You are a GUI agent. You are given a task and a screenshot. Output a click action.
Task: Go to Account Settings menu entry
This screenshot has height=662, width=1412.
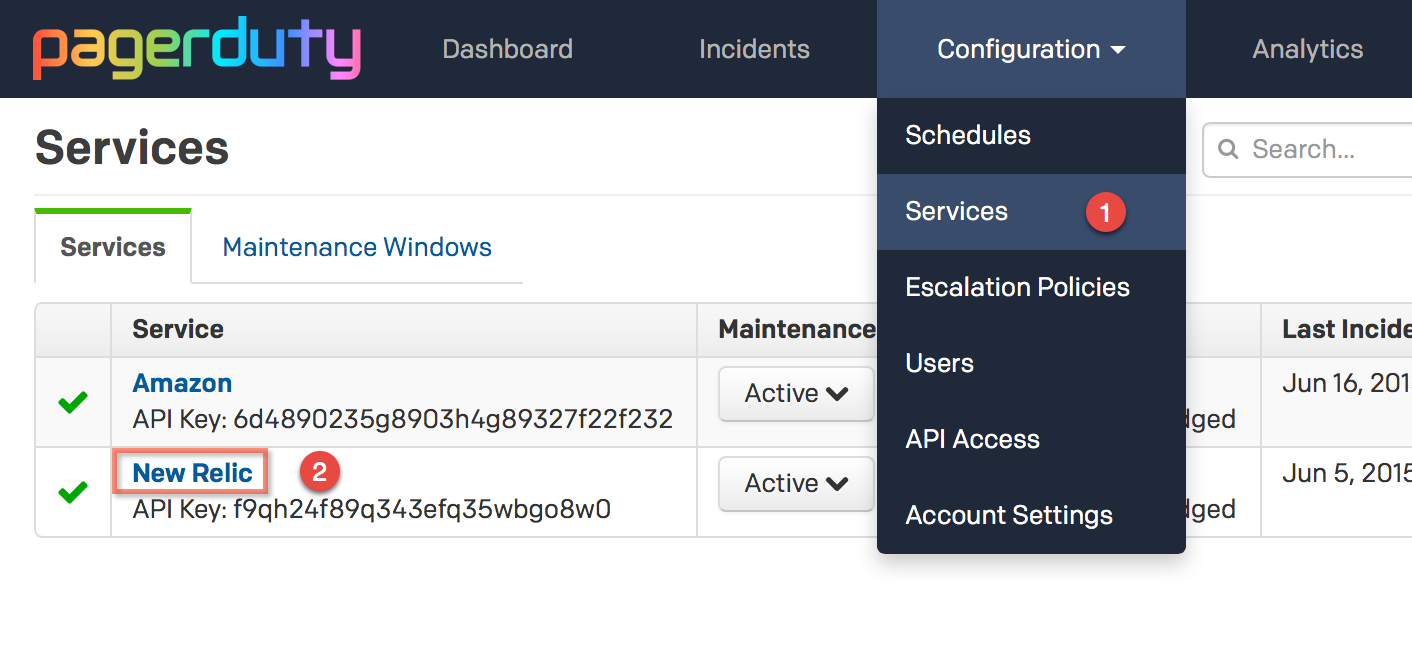[1031, 516]
